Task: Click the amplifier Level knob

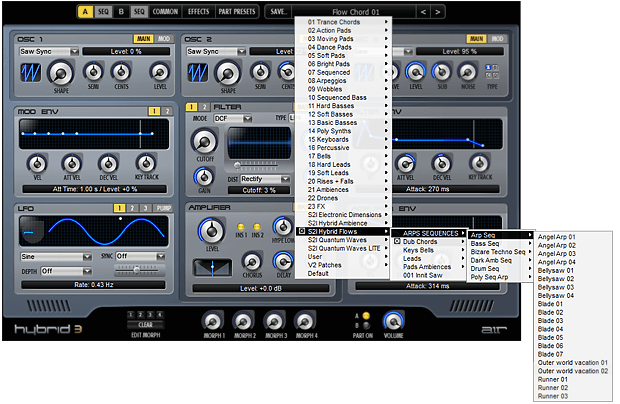Action: pos(212,231)
